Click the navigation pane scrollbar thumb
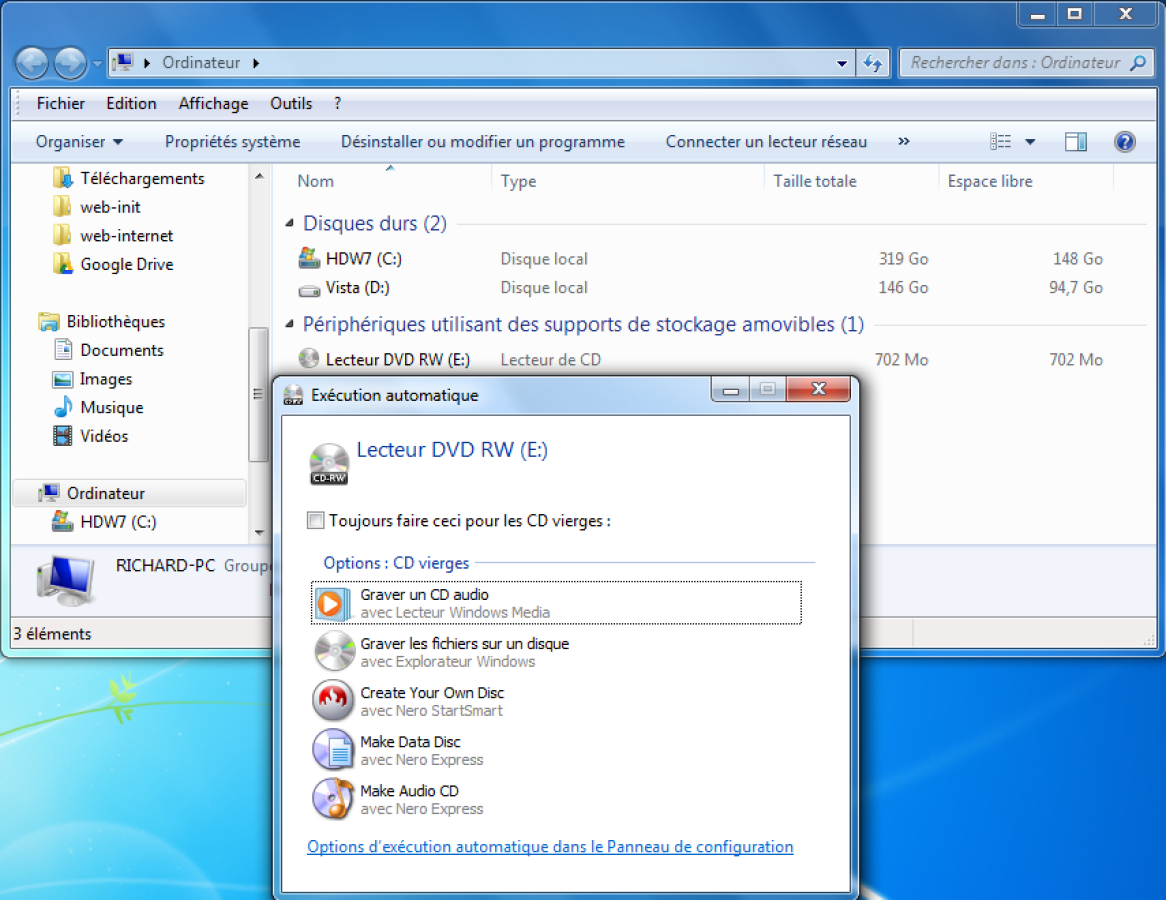This screenshot has height=900, width=1166. 258,394
